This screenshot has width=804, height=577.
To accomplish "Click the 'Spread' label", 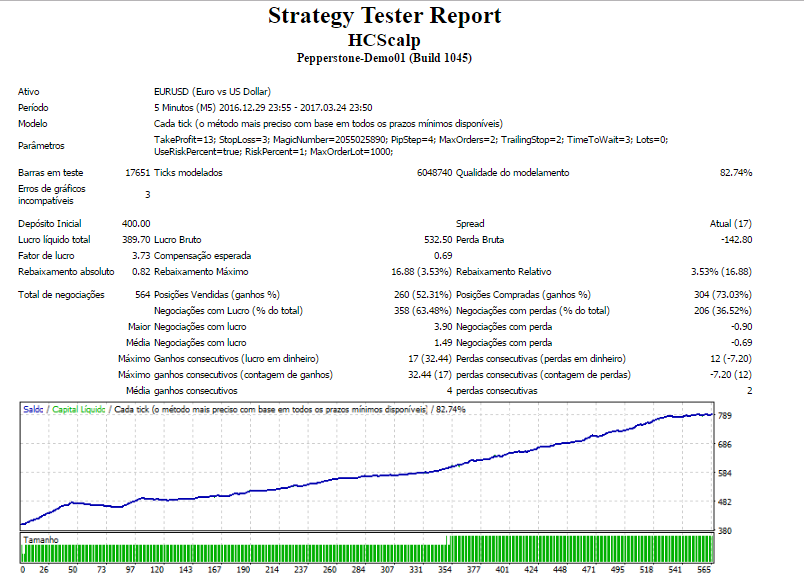I will (470, 224).
